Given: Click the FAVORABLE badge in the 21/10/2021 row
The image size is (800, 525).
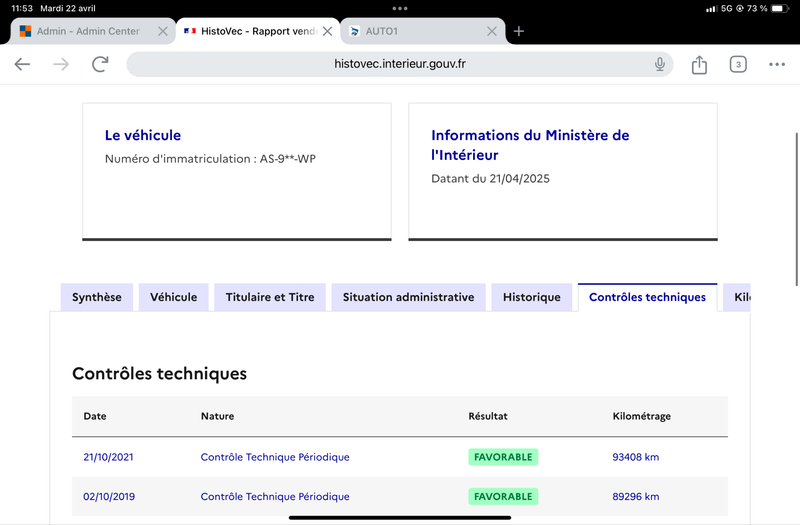Looking at the screenshot, I should pyautogui.click(x=503, y=457).
